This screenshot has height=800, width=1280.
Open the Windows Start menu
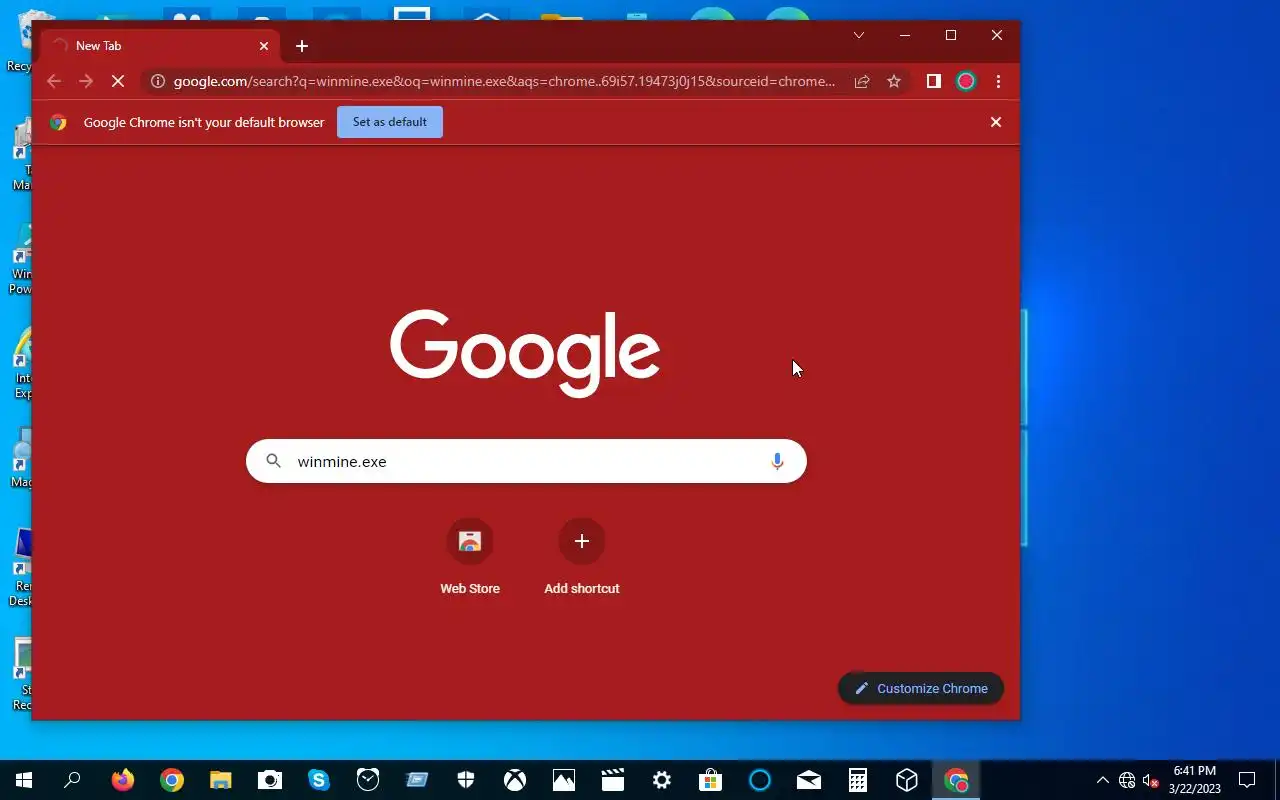[24, 780]
